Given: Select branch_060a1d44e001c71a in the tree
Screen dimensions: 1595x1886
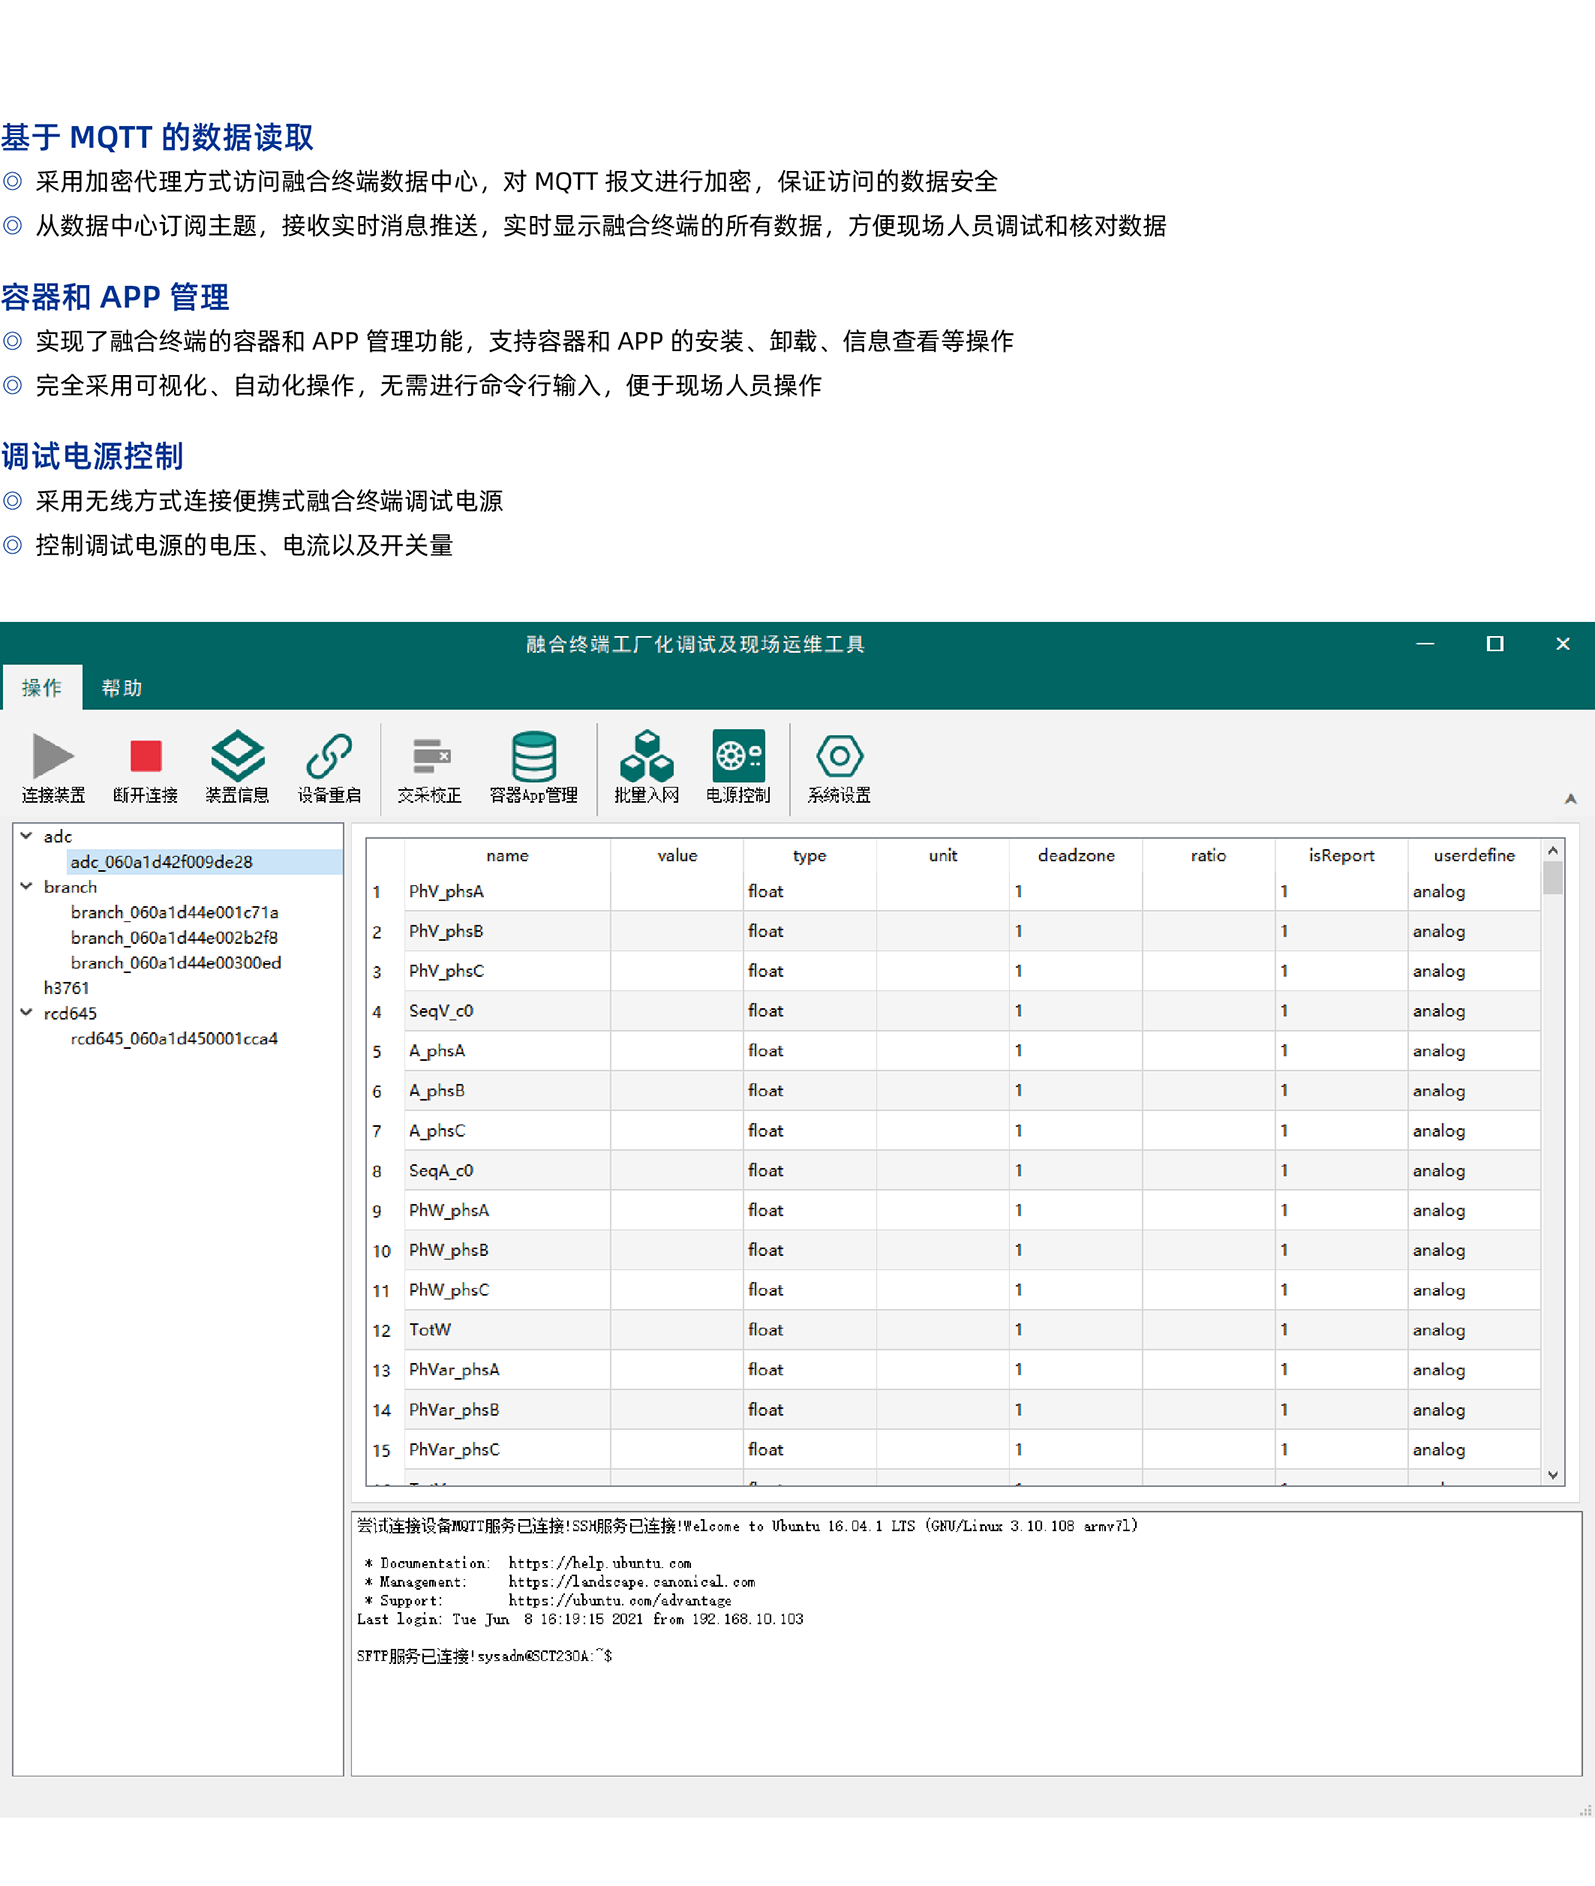Looking at the screenshot, I should [x=174, y=912].
